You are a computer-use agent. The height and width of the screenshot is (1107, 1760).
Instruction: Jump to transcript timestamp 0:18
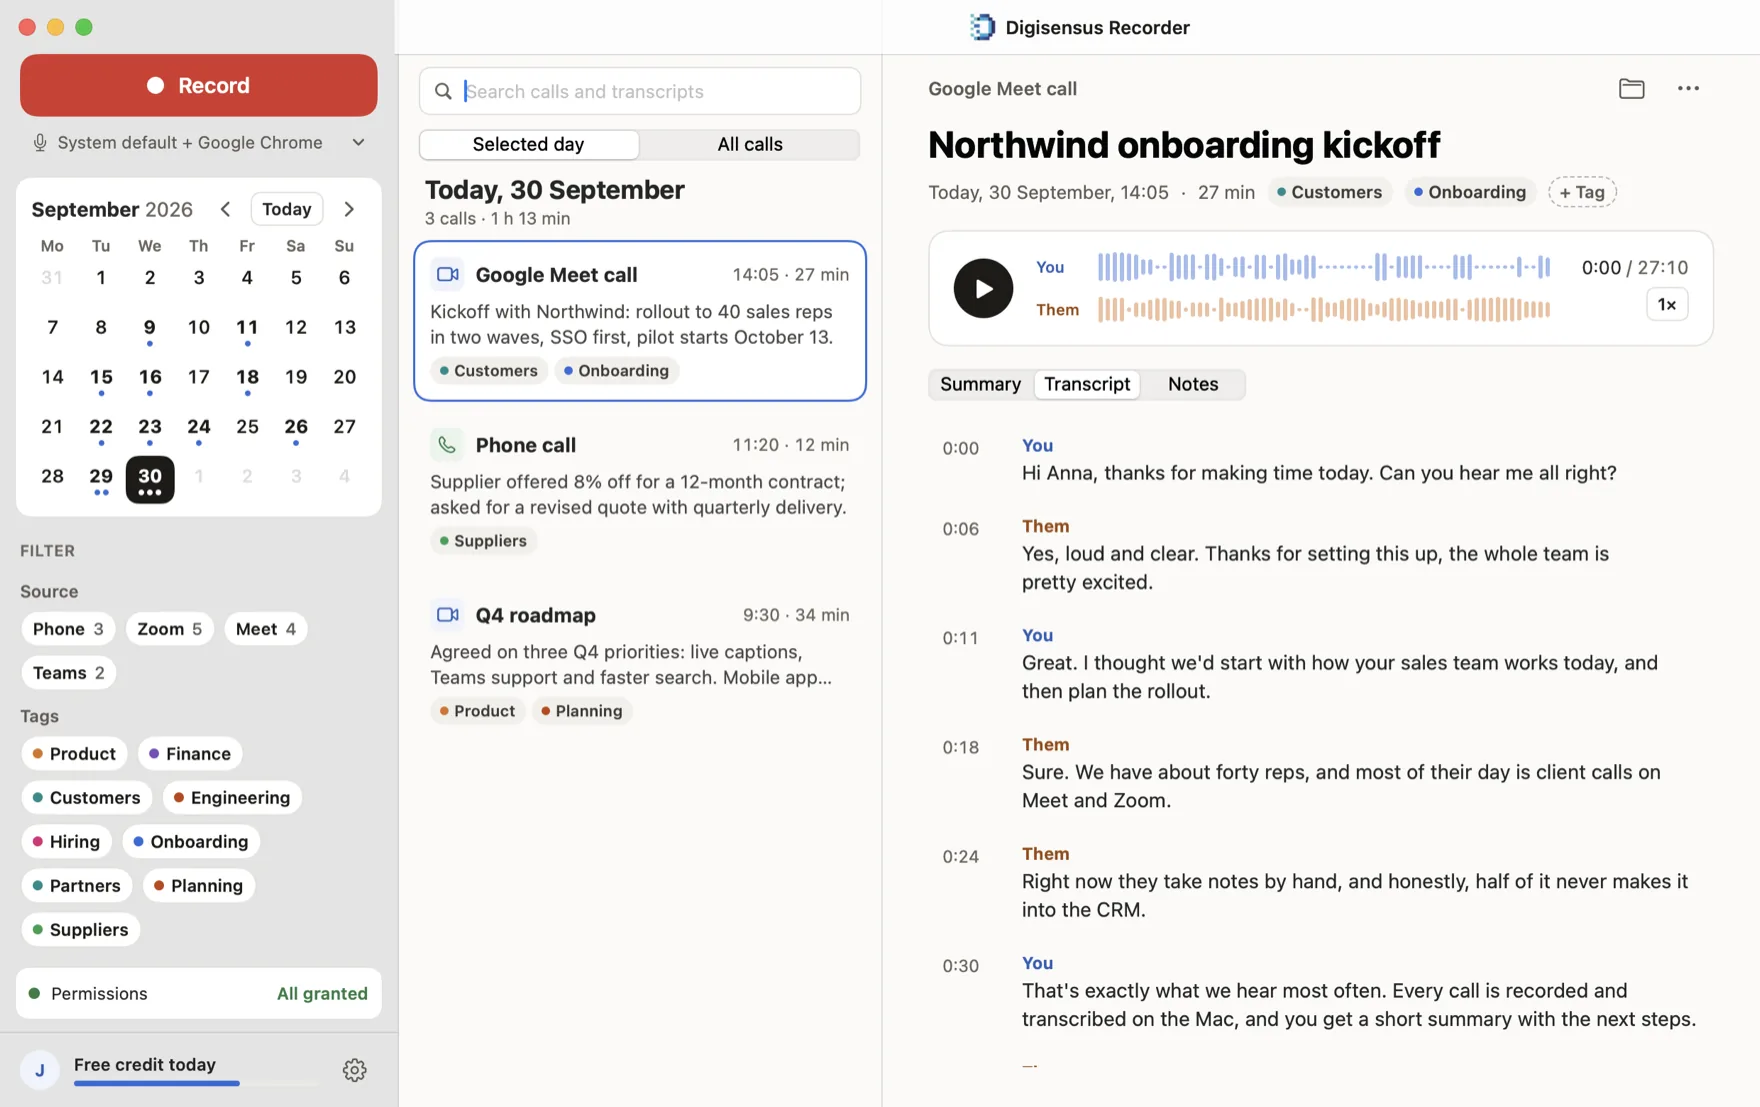[960, 748]
